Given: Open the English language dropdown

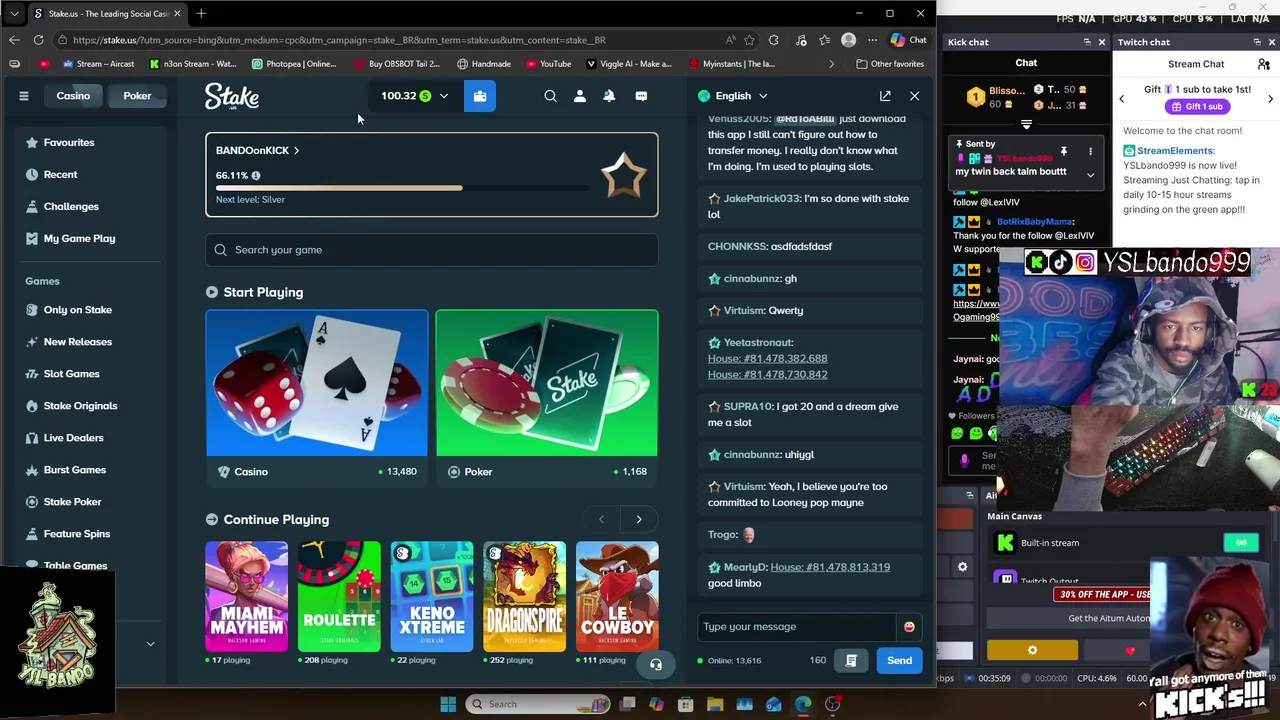Looking at the screenshot, I should (x=733, y=96).
